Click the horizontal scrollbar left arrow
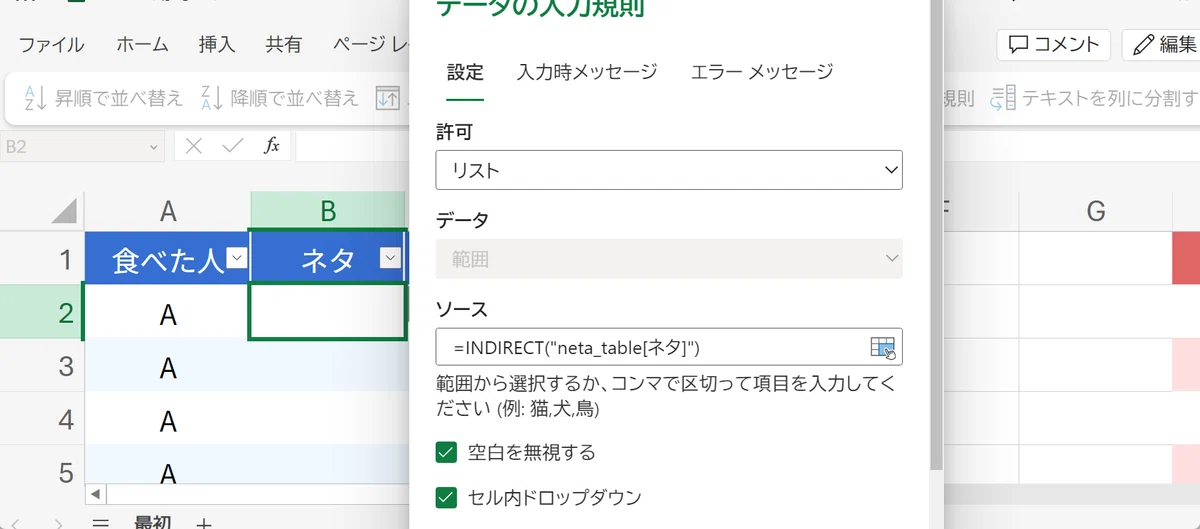Screen dimensions: 1200x529 coord(96,494)
